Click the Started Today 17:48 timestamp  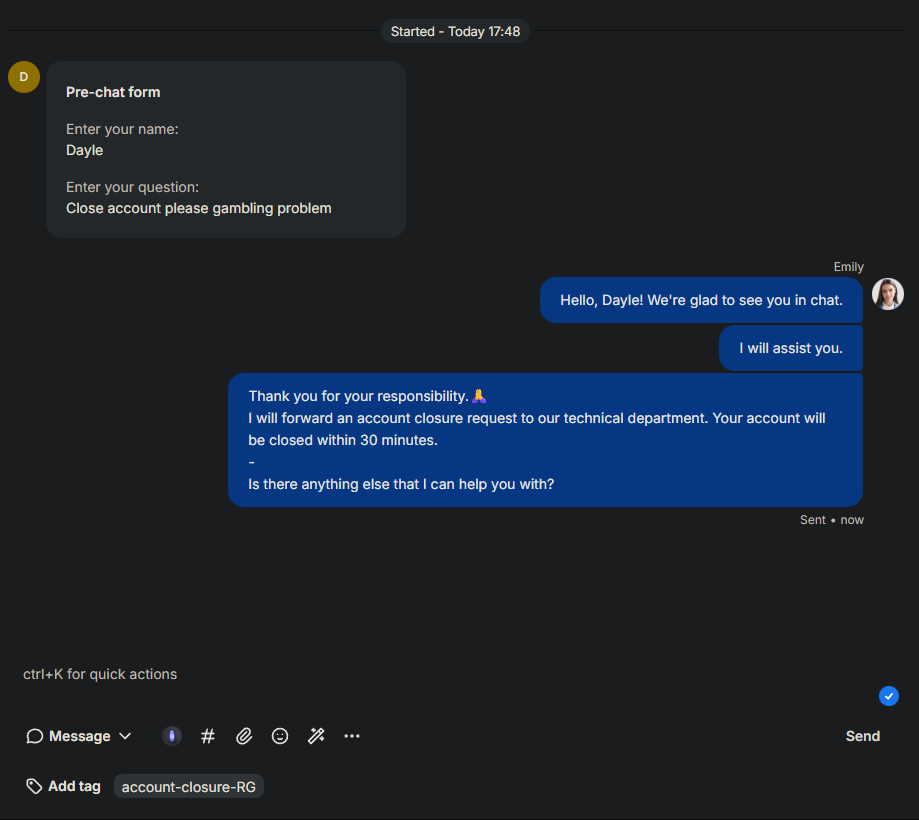tap(455, 32)
